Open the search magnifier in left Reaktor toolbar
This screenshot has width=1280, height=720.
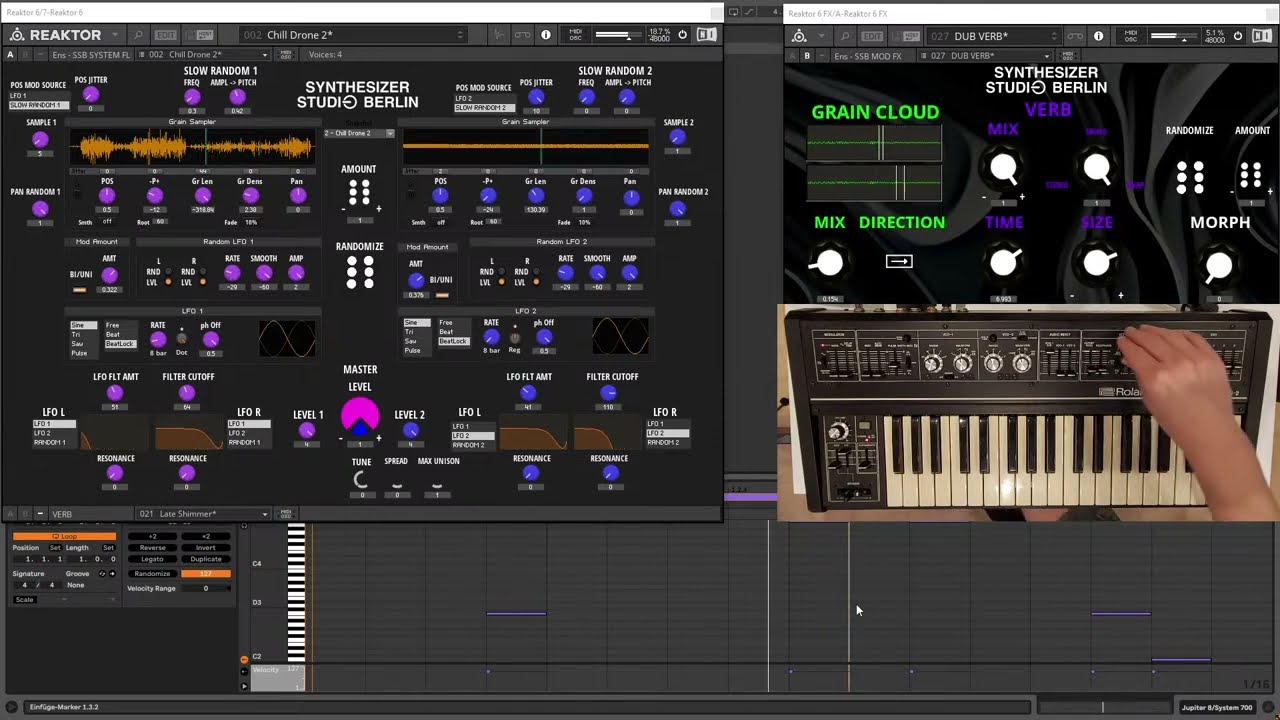tap(138, 35)
